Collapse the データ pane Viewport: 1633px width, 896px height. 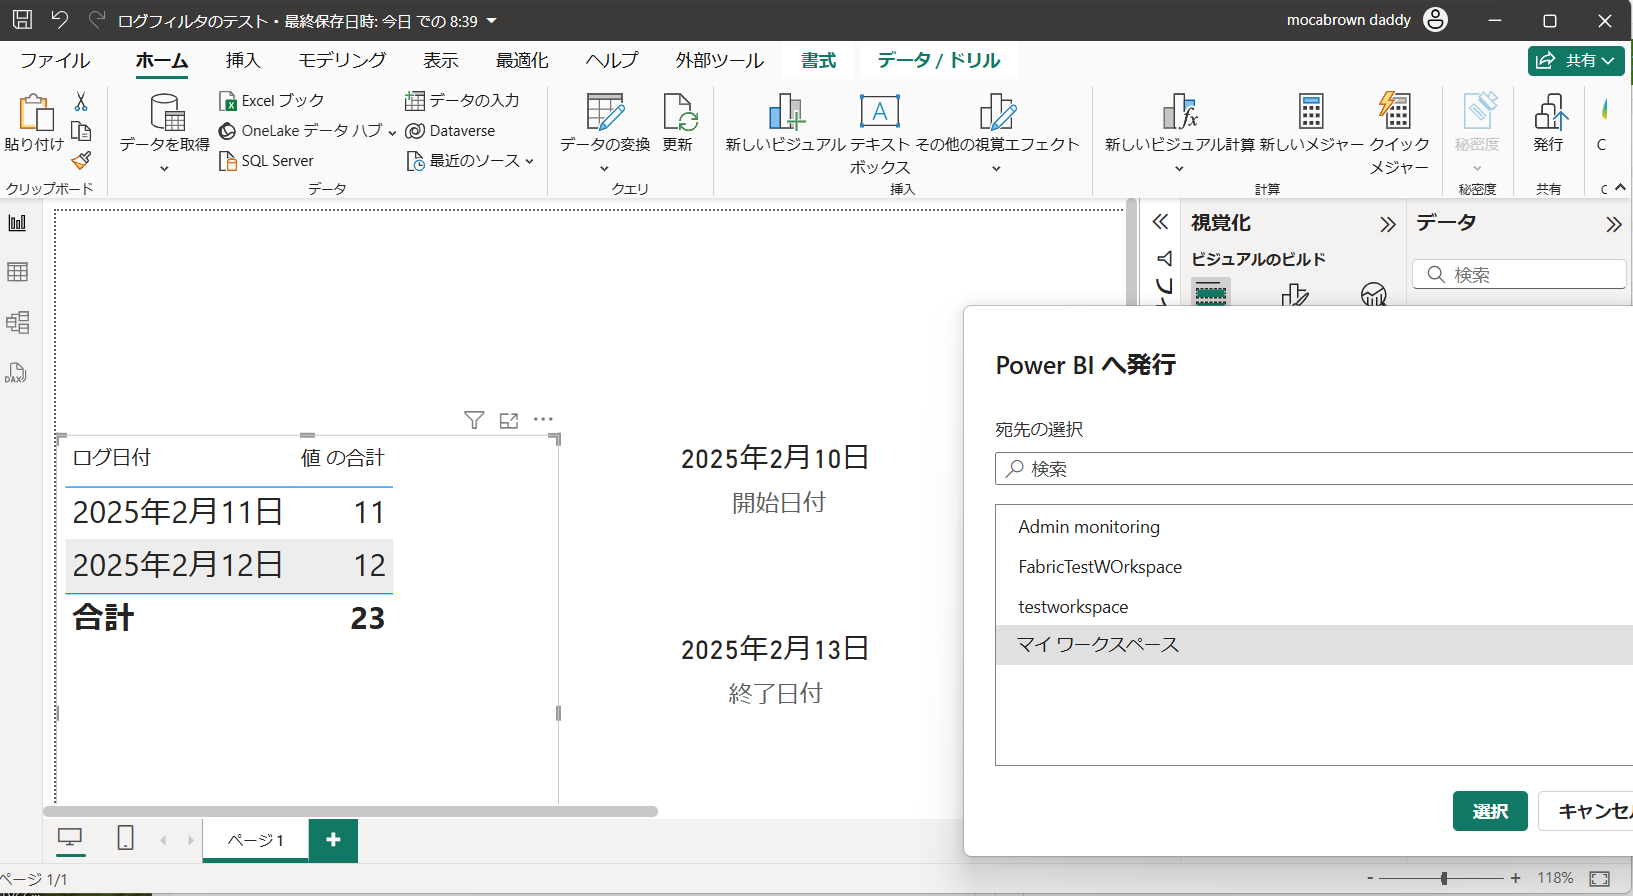1613,224
